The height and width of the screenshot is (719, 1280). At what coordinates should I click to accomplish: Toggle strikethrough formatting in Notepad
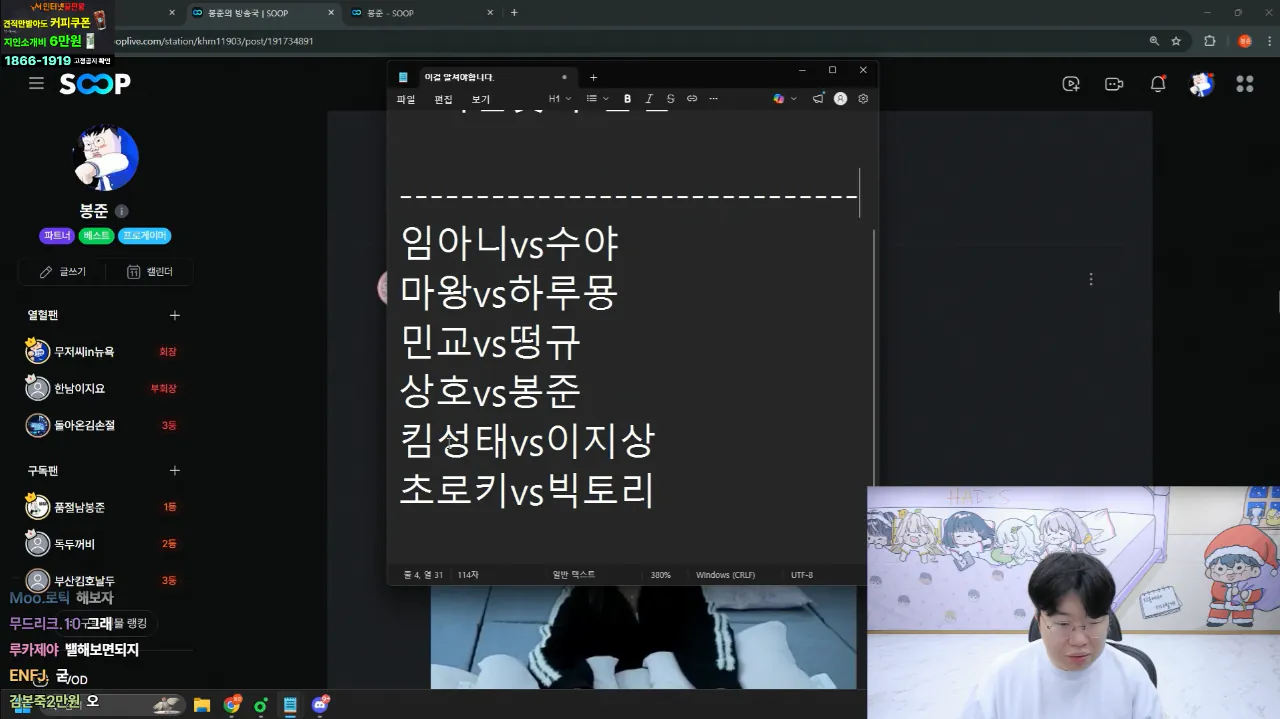click(x=670, y=98)
